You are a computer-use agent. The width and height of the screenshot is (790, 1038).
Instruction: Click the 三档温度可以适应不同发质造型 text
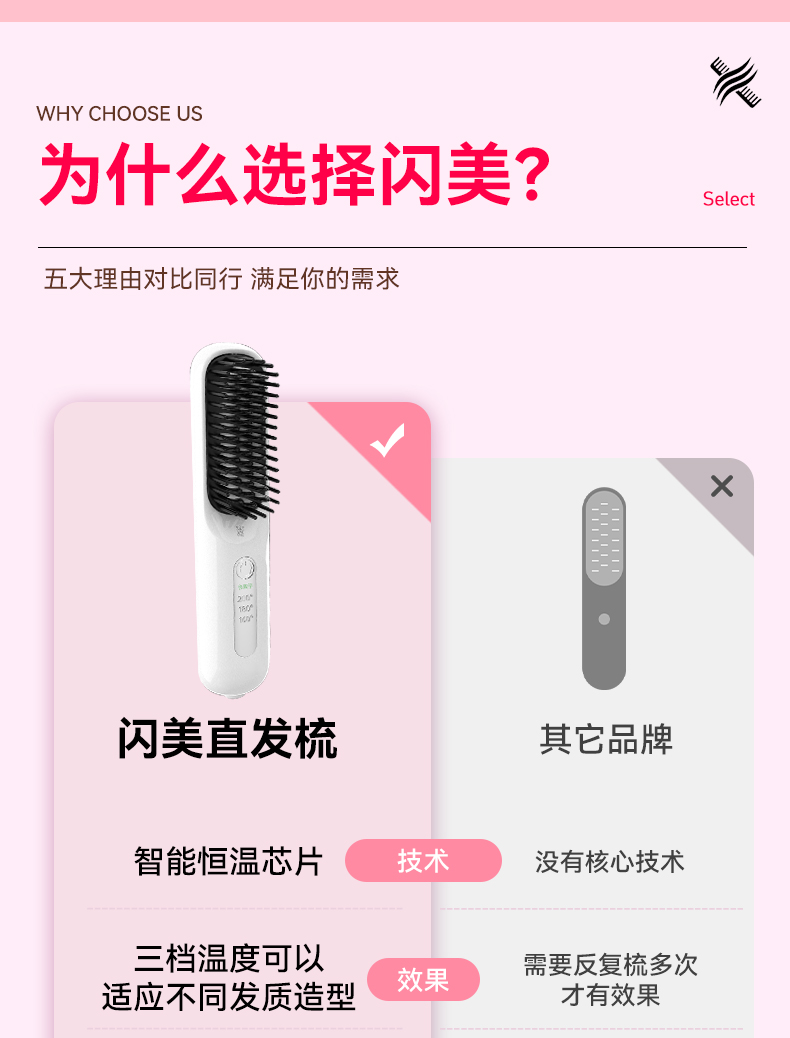228,977
